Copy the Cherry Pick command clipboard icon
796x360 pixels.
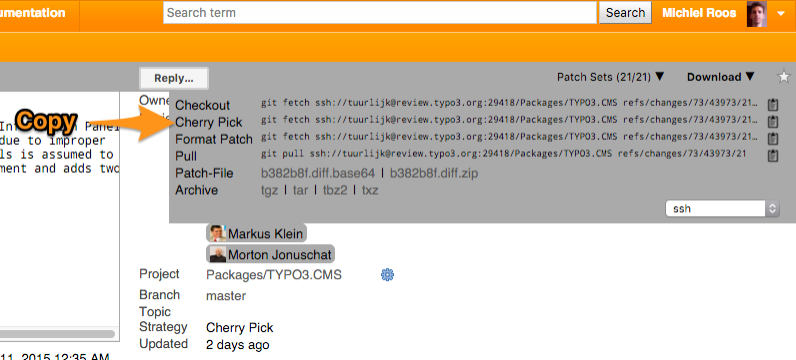click(772, 122)
